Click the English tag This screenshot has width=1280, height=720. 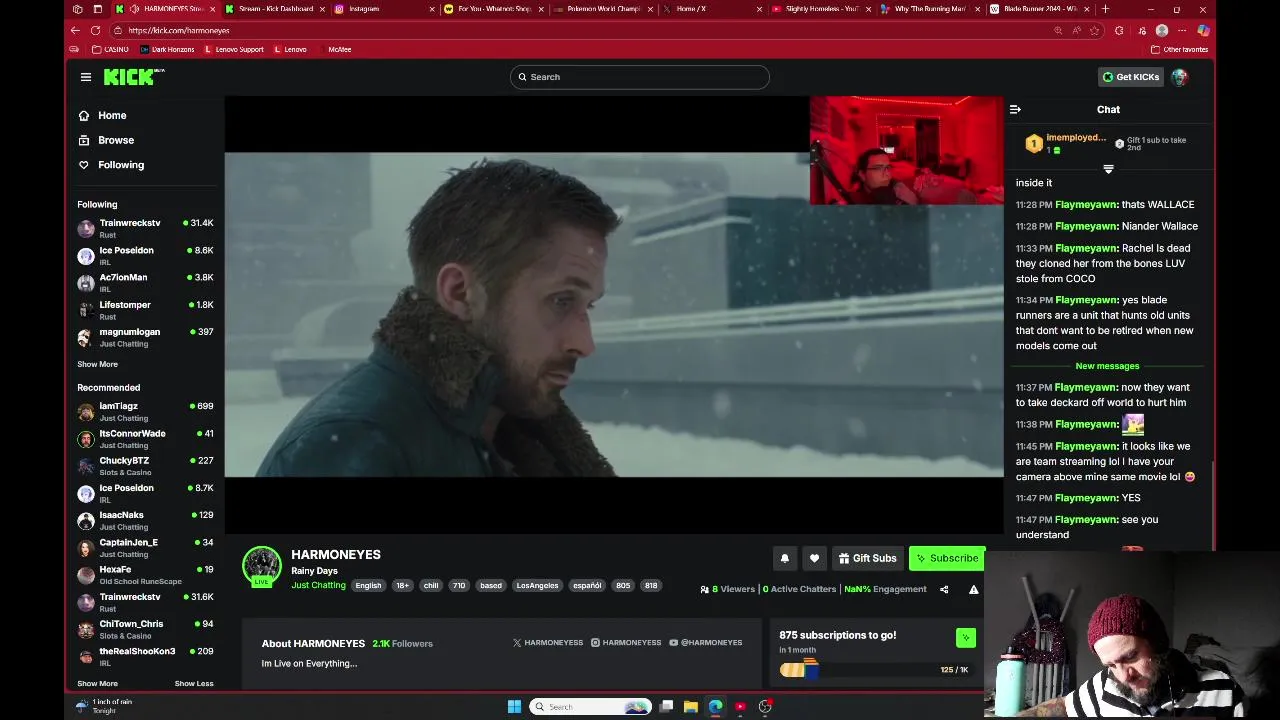pos(368,585)
